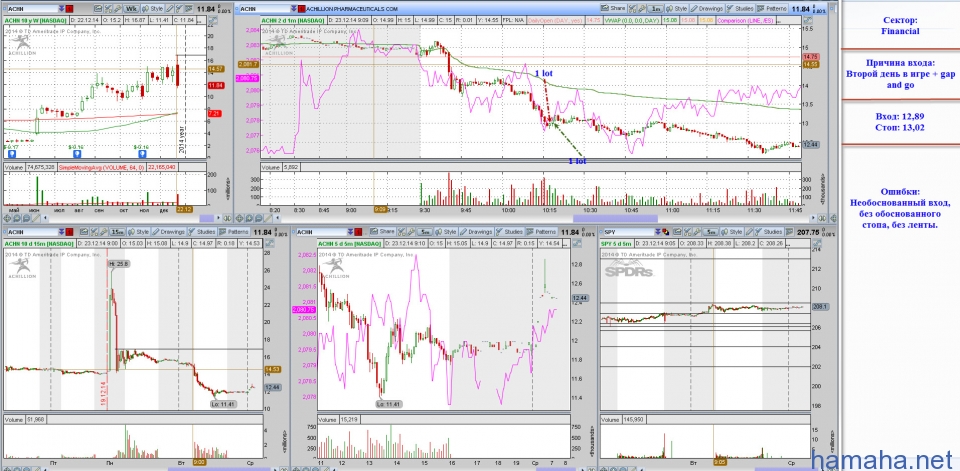This screenshot has width=960, height=471.
Task: Open the symbol dropdown arrow of the SPY chart
Action: (658, 232)
